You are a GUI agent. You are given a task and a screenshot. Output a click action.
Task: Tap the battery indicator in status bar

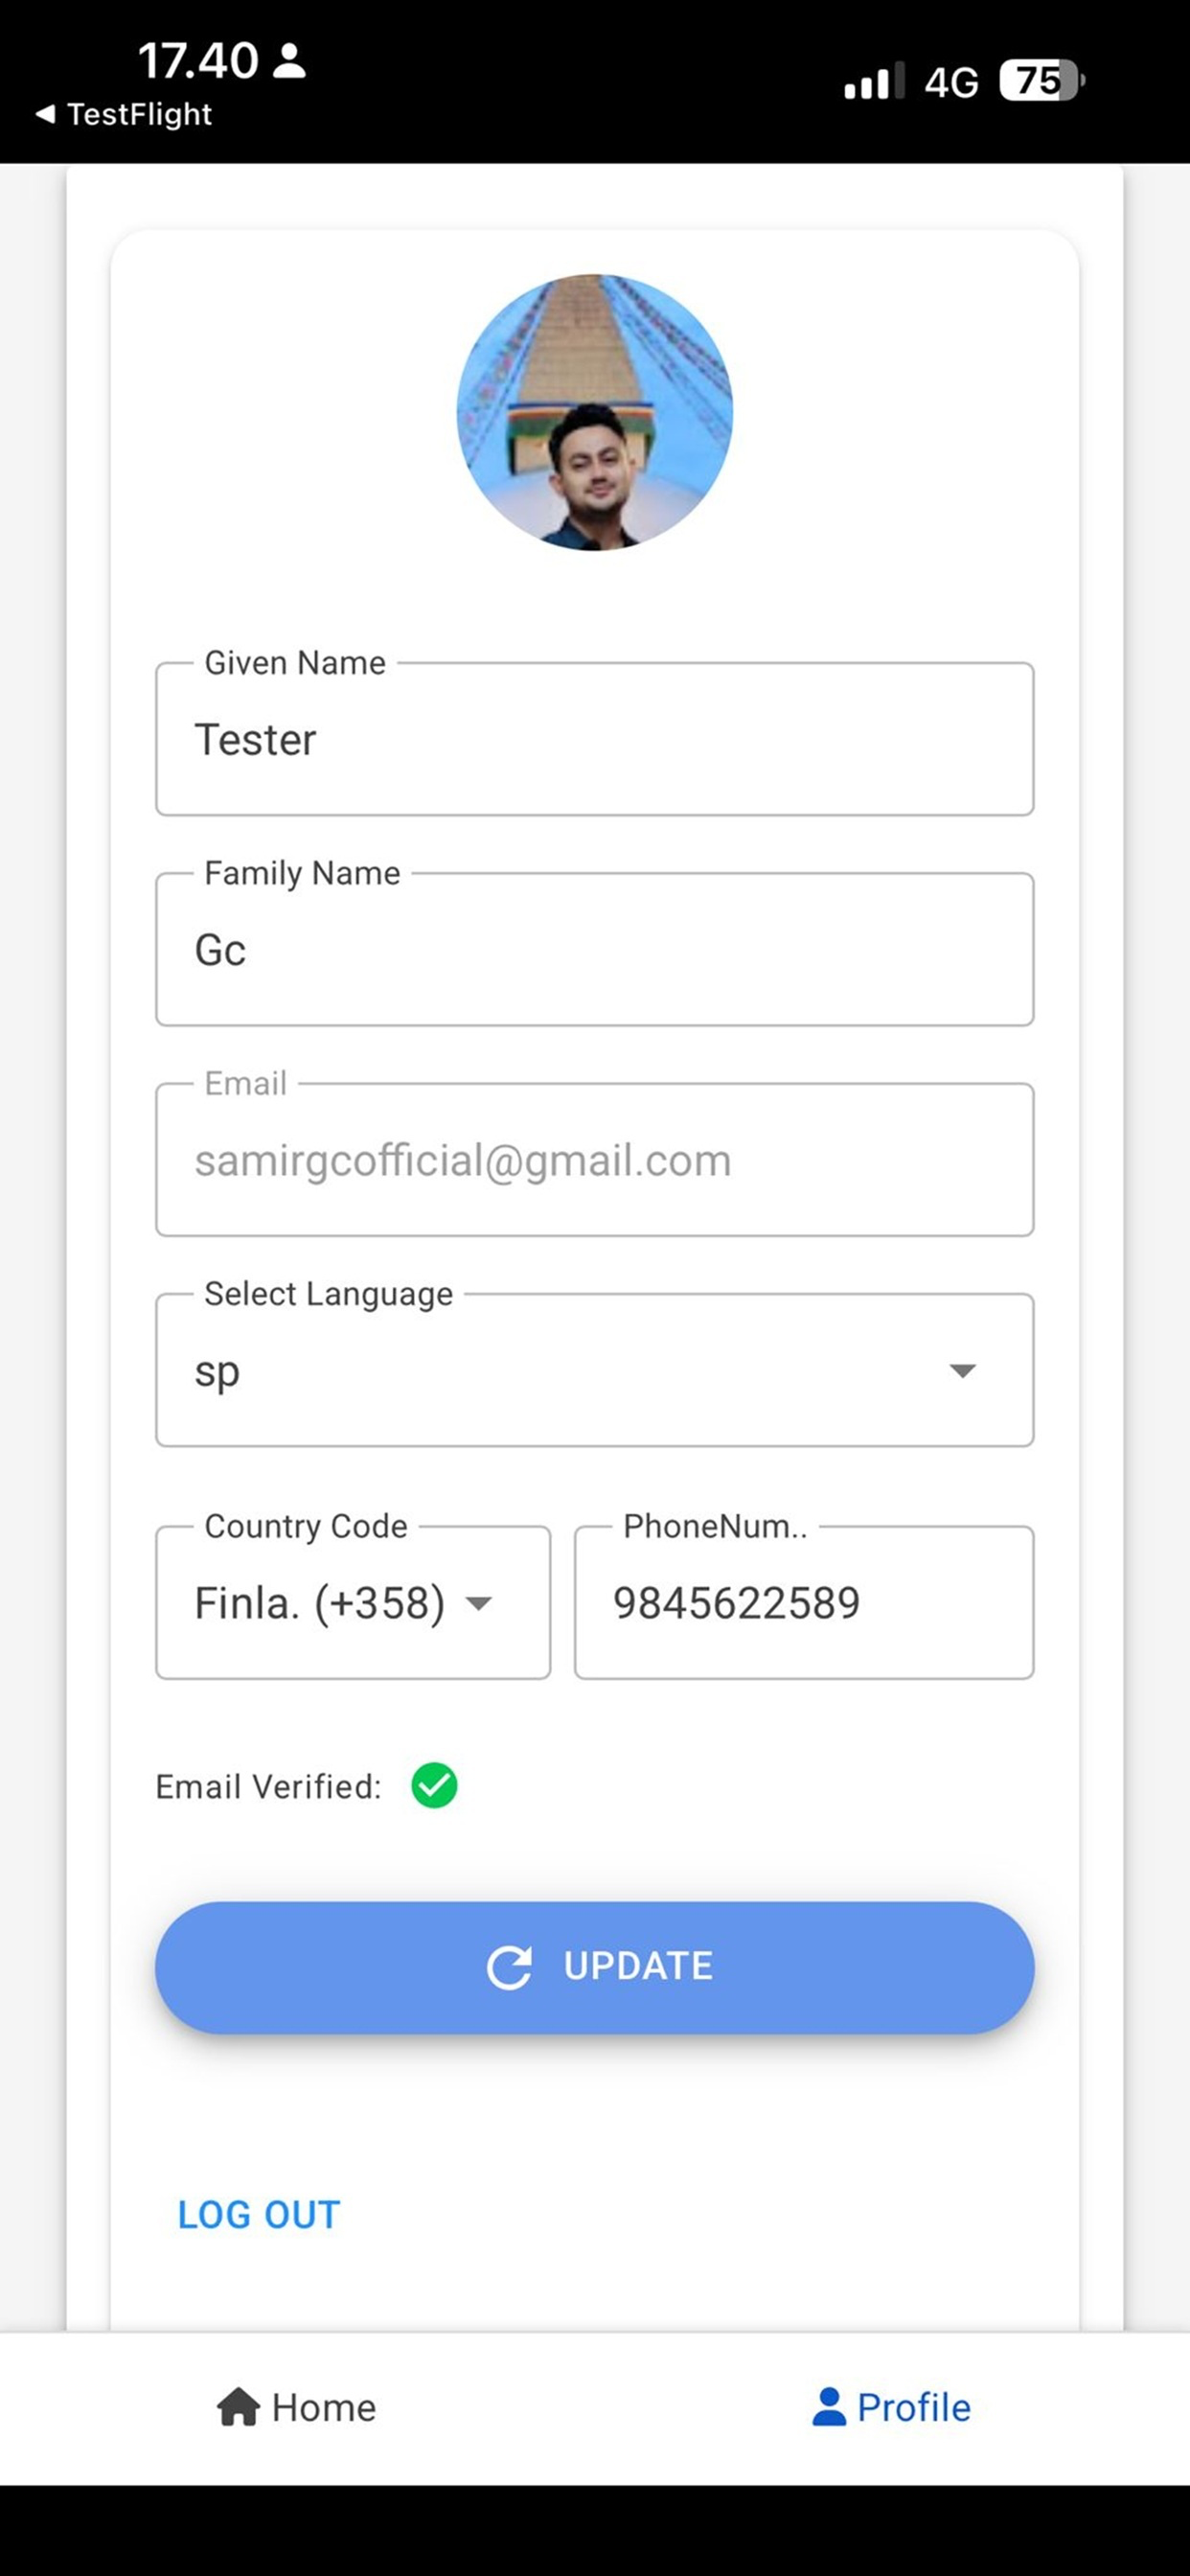1042,81
